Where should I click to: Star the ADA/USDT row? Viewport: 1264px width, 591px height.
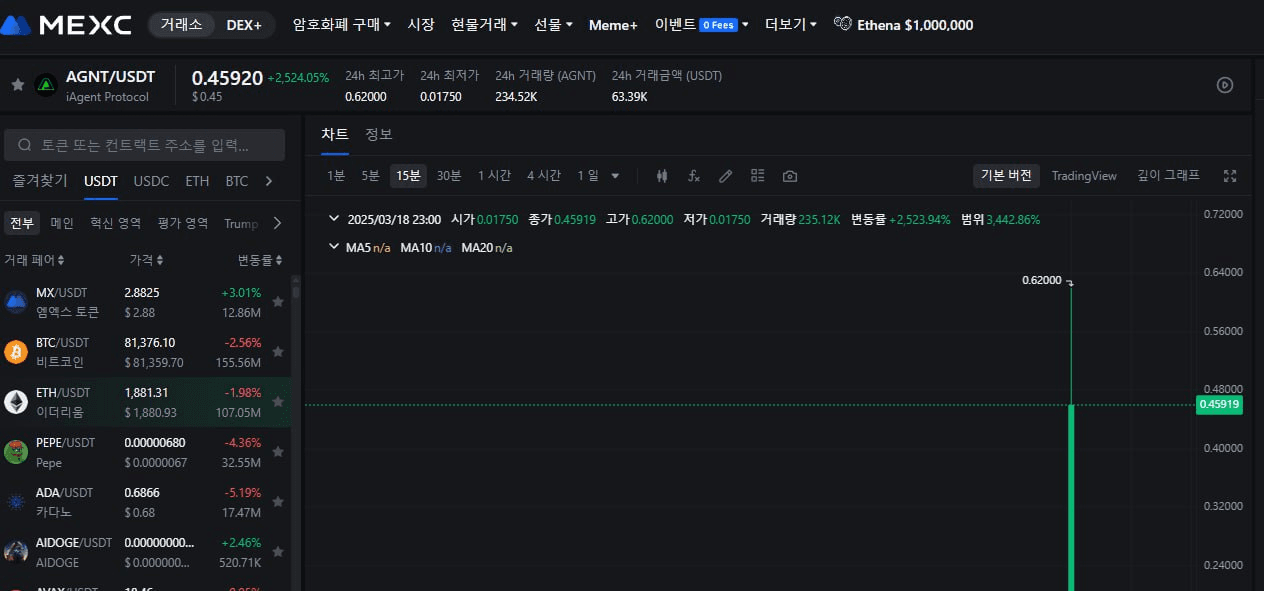point(278,502)
